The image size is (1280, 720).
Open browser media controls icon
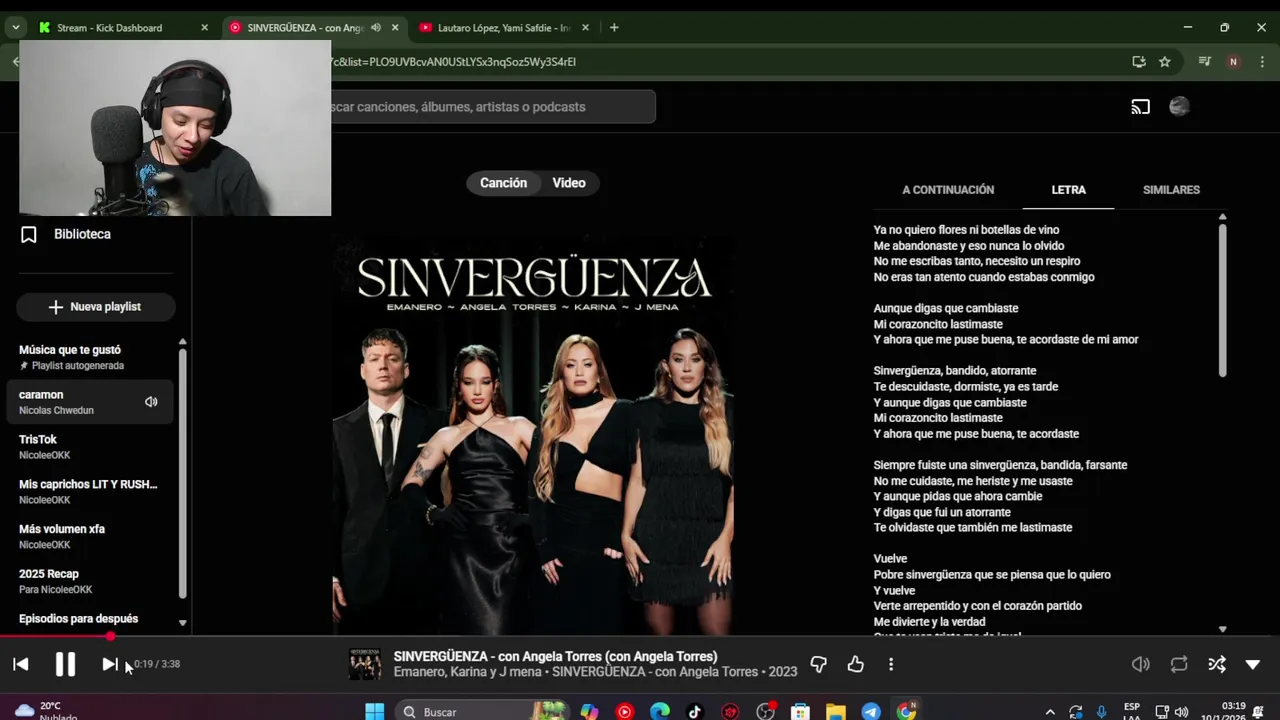[x=1203, y=62]
